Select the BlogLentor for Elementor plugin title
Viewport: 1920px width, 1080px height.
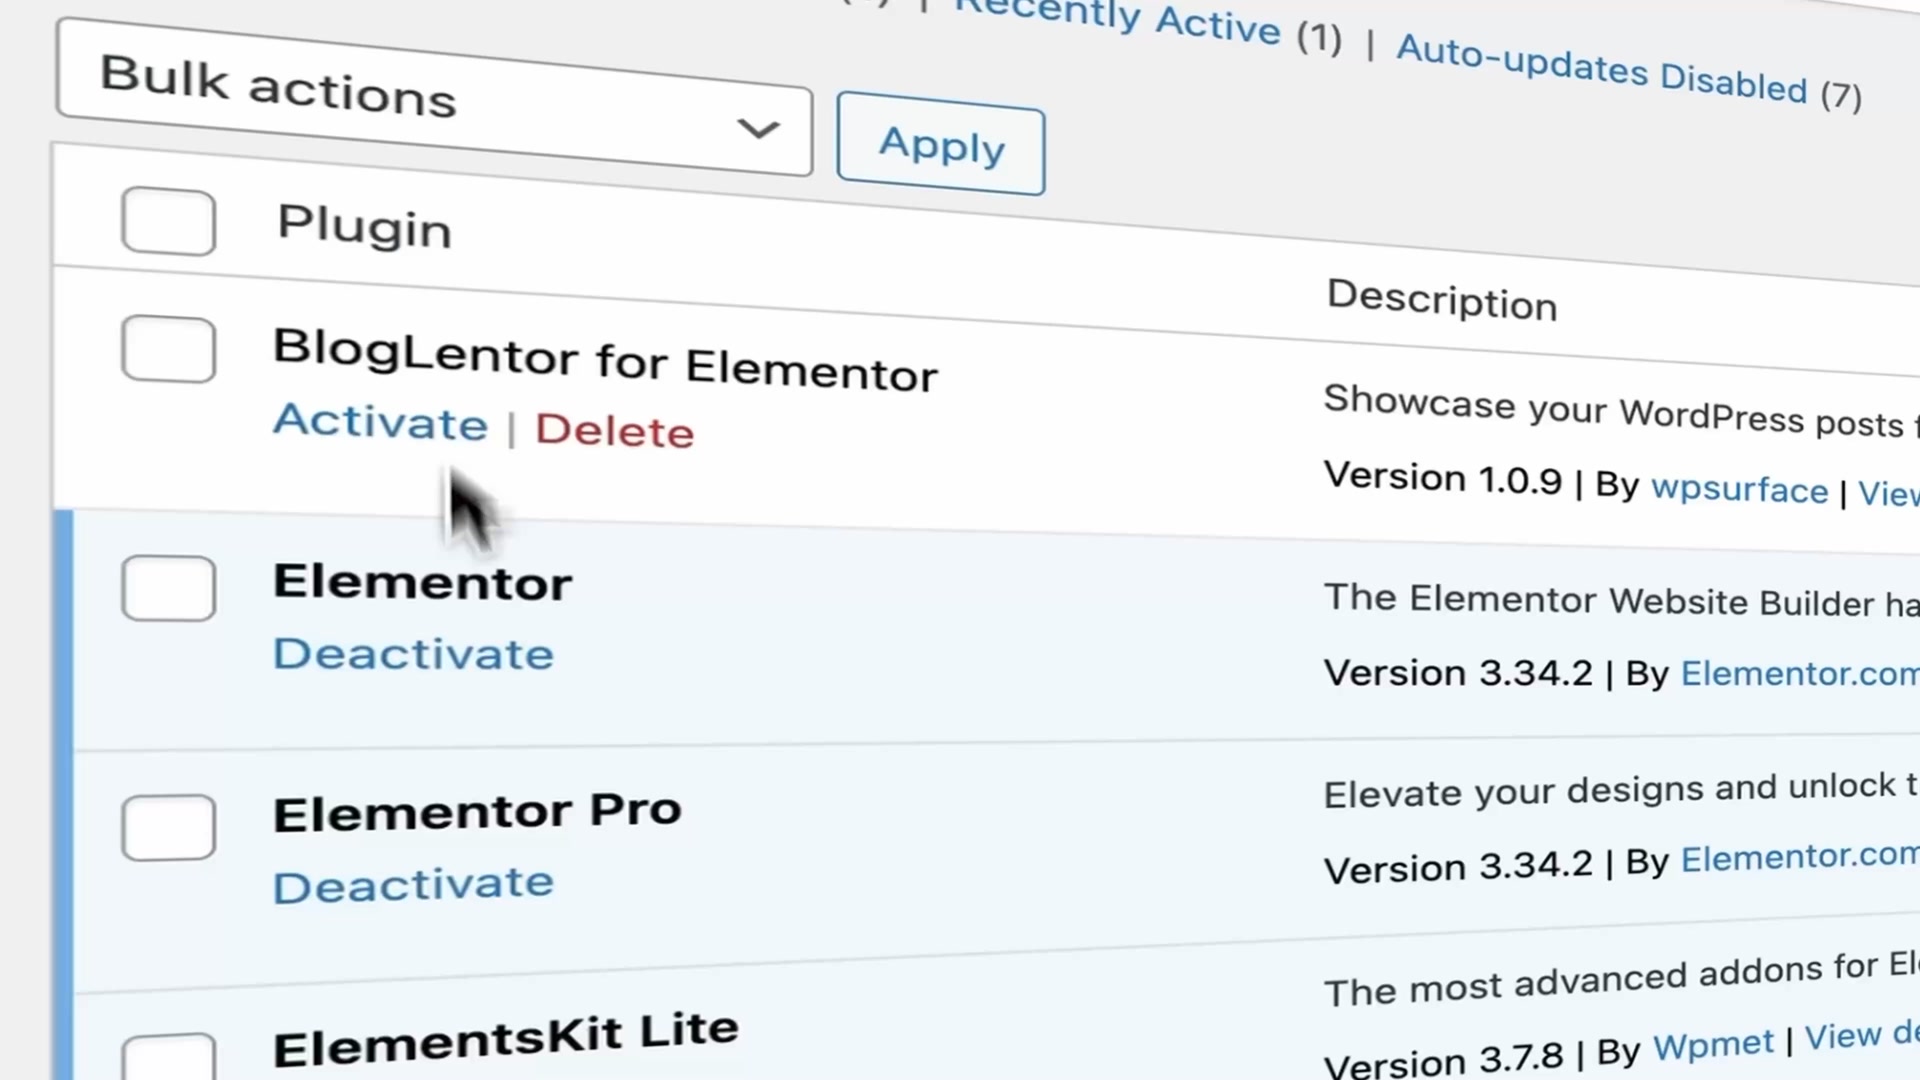point(605,360)
